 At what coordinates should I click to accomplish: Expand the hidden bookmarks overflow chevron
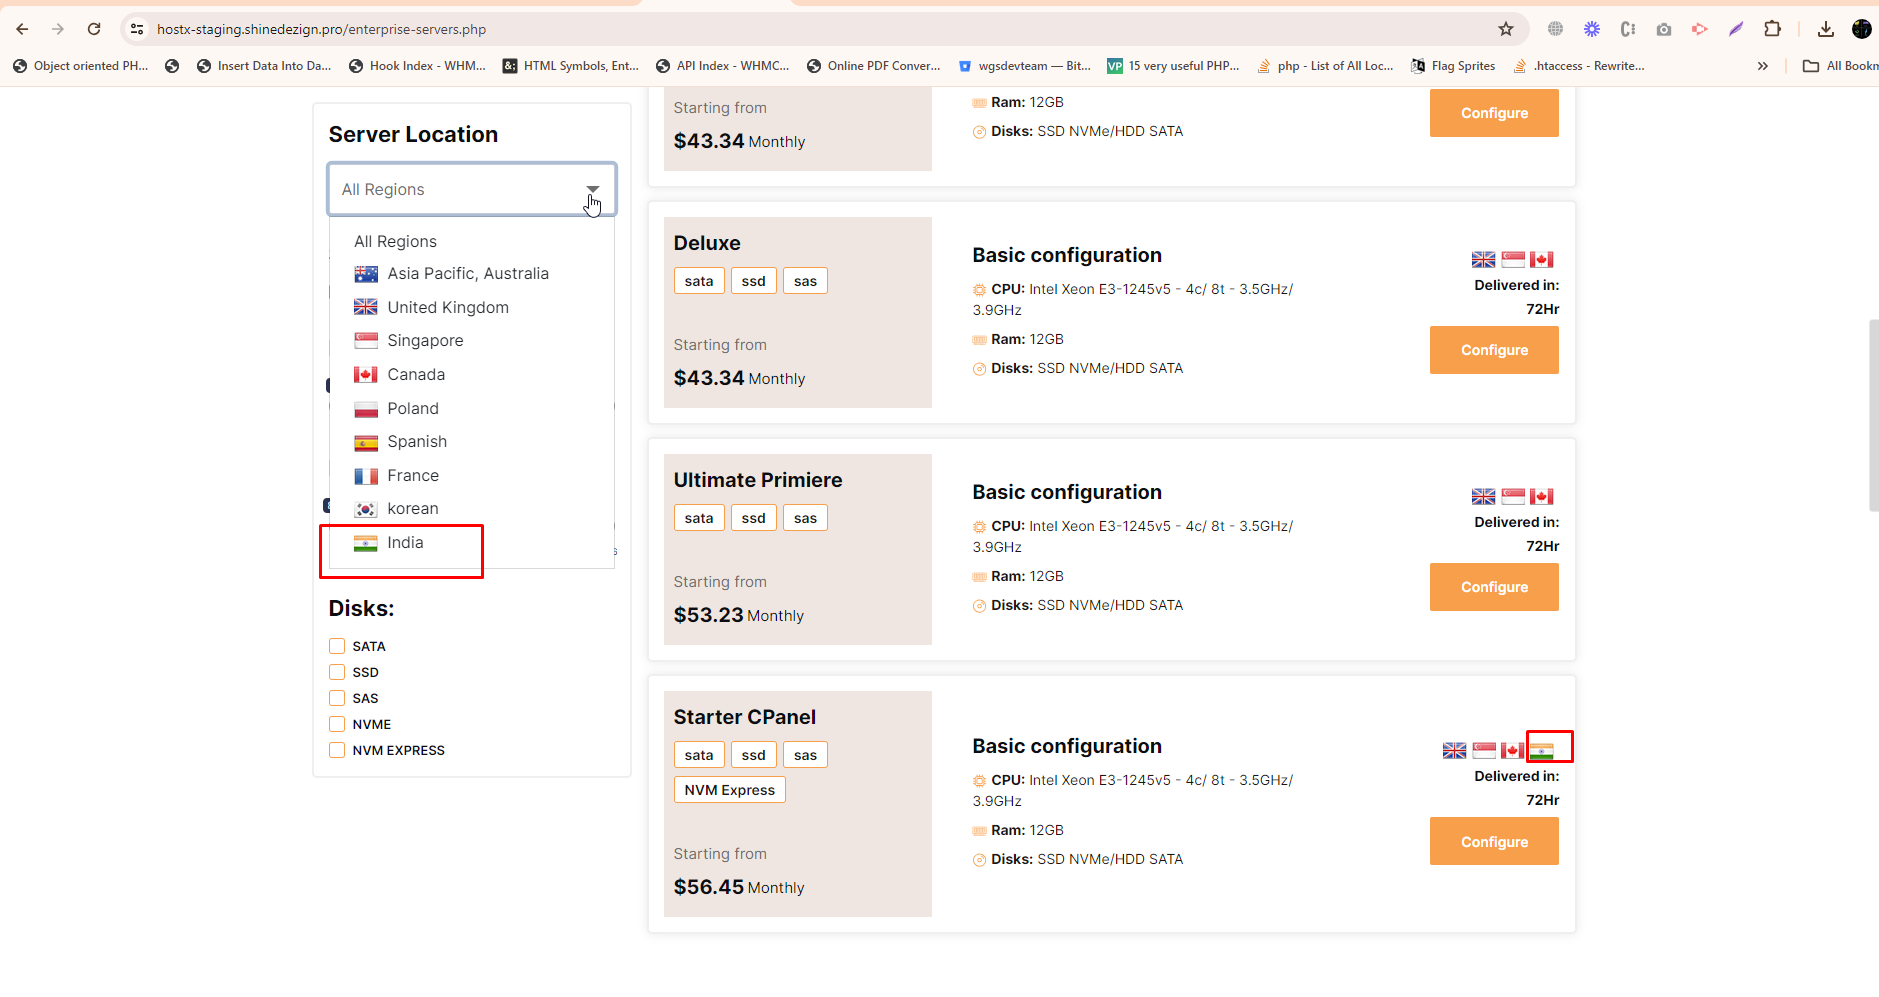pos(1762,66)
